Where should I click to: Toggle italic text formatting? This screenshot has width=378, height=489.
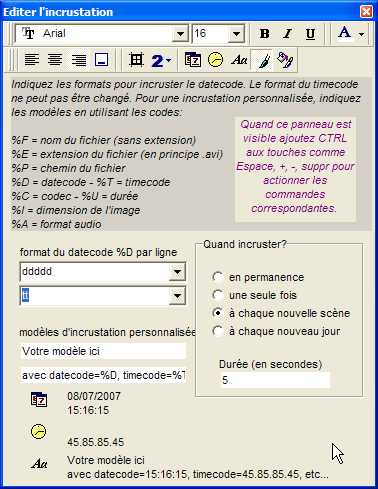pos(287,34)
